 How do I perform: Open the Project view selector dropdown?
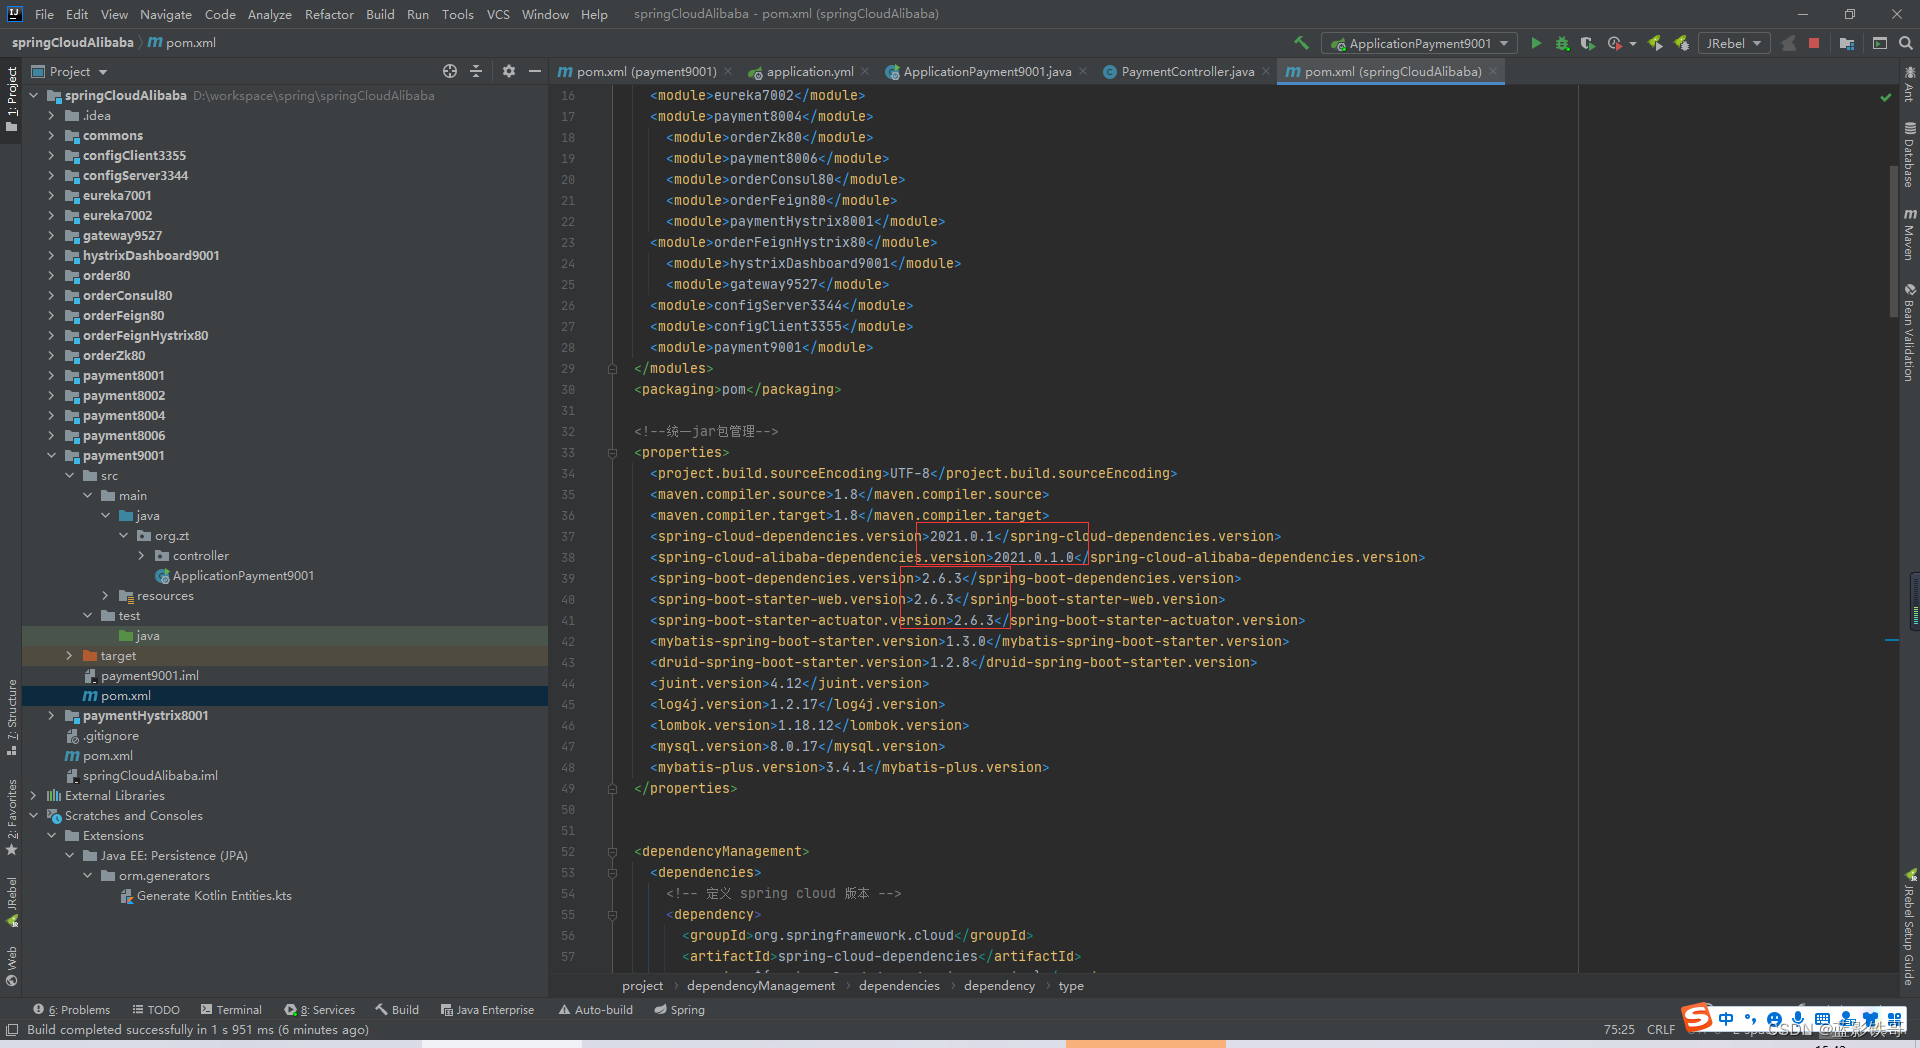point(70,71)
